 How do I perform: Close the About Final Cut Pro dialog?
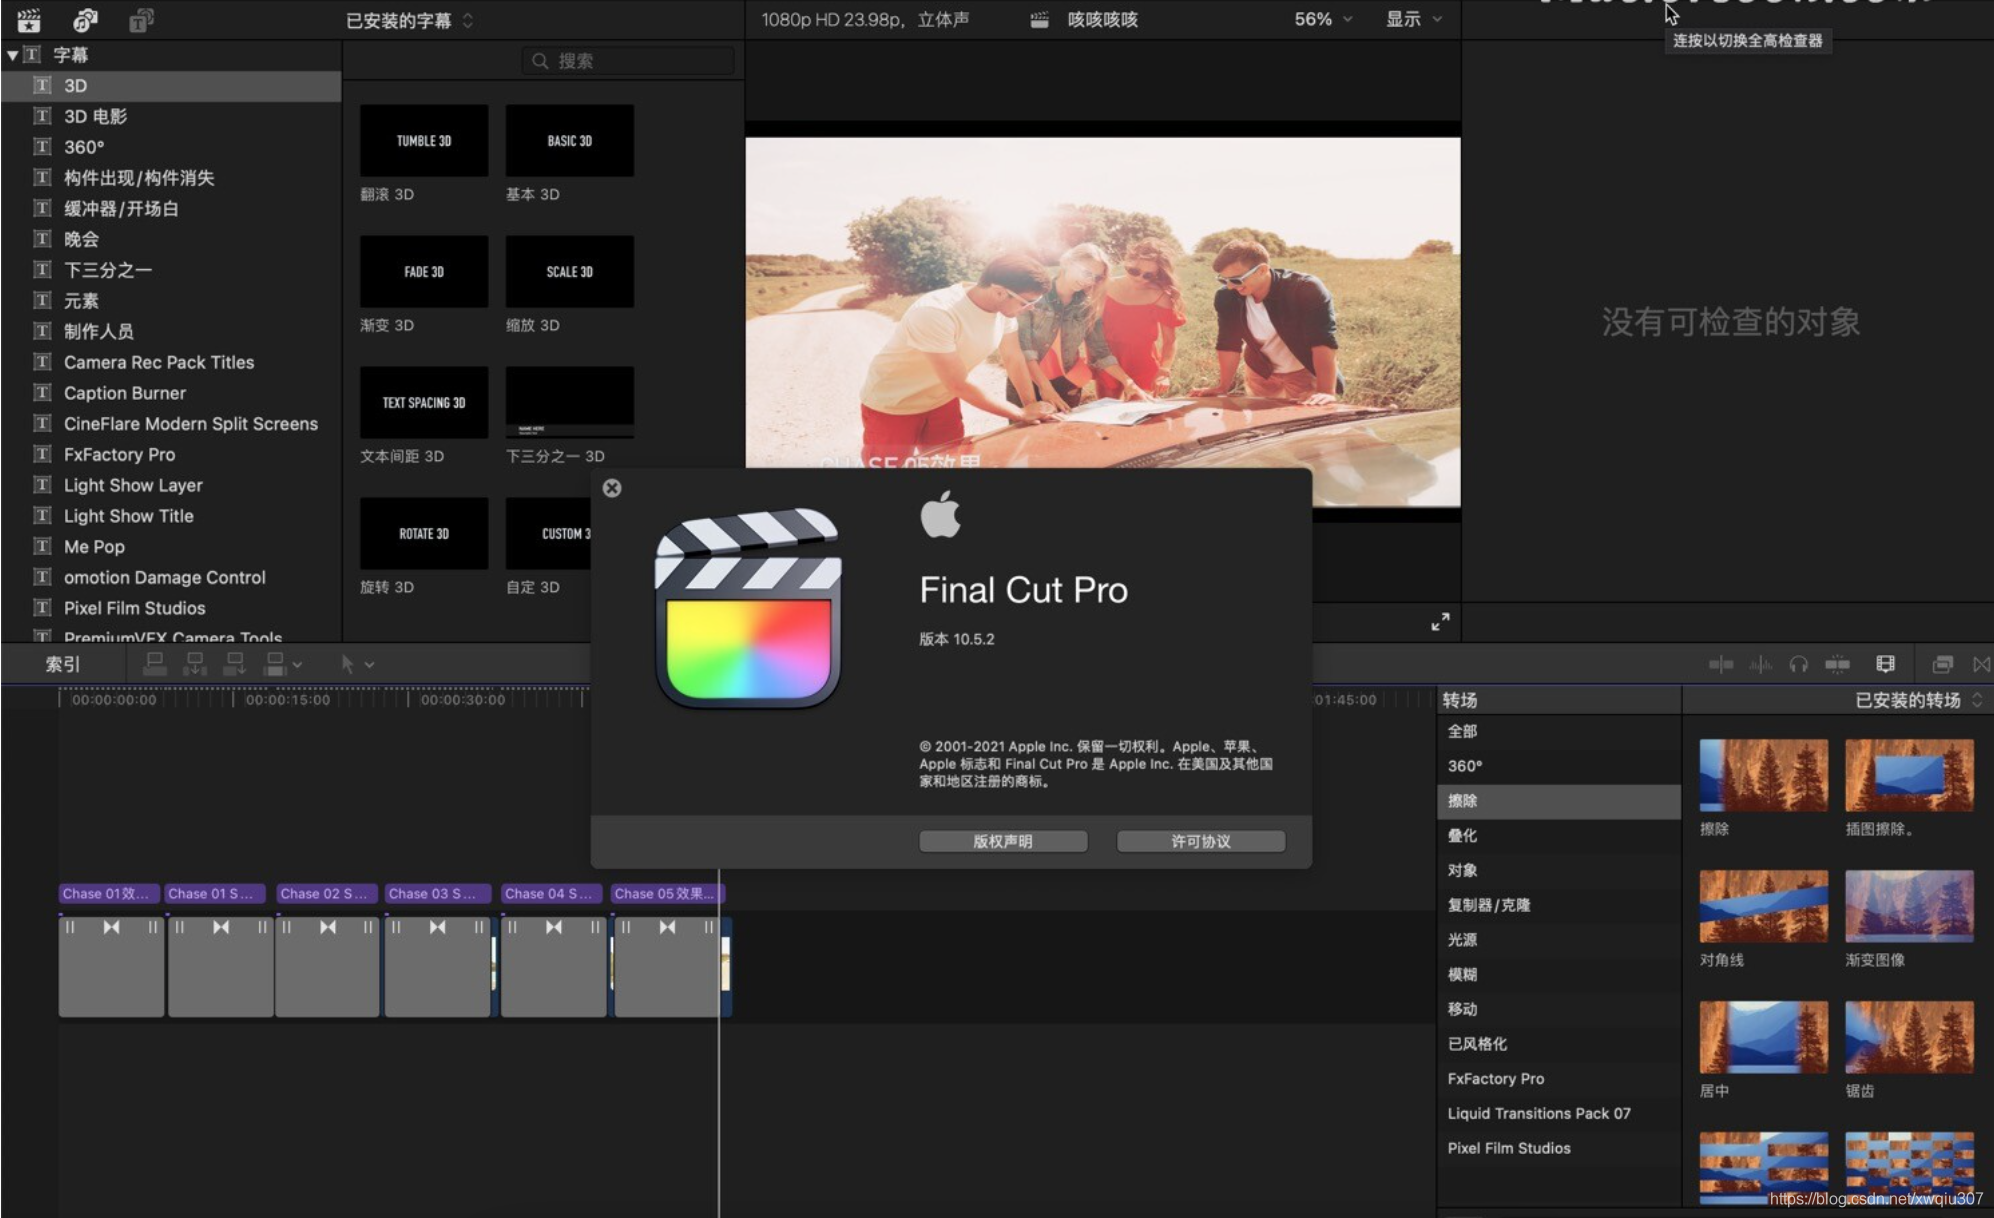(x=612, y=488)
